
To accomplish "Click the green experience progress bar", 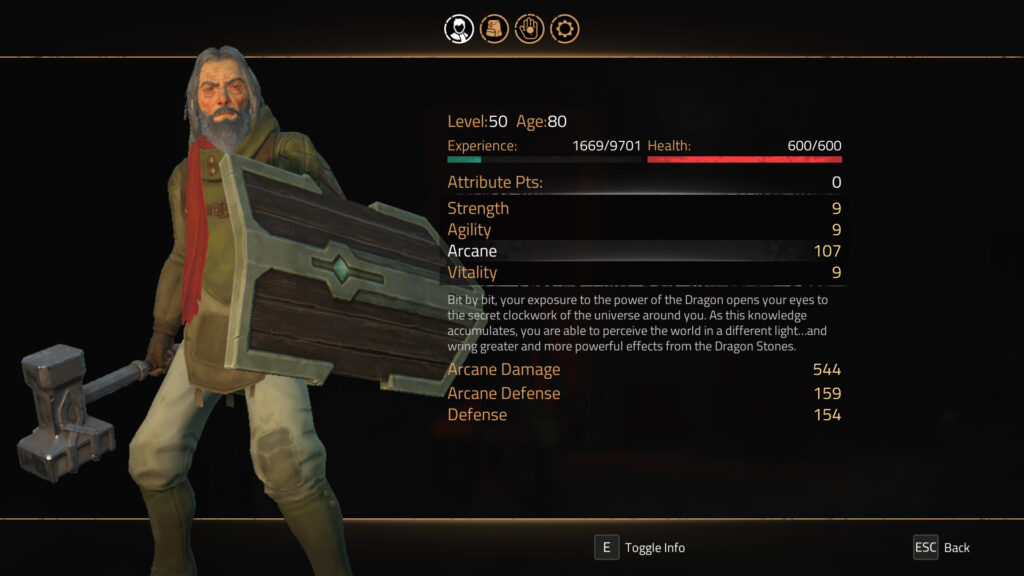I will point(544,159).
